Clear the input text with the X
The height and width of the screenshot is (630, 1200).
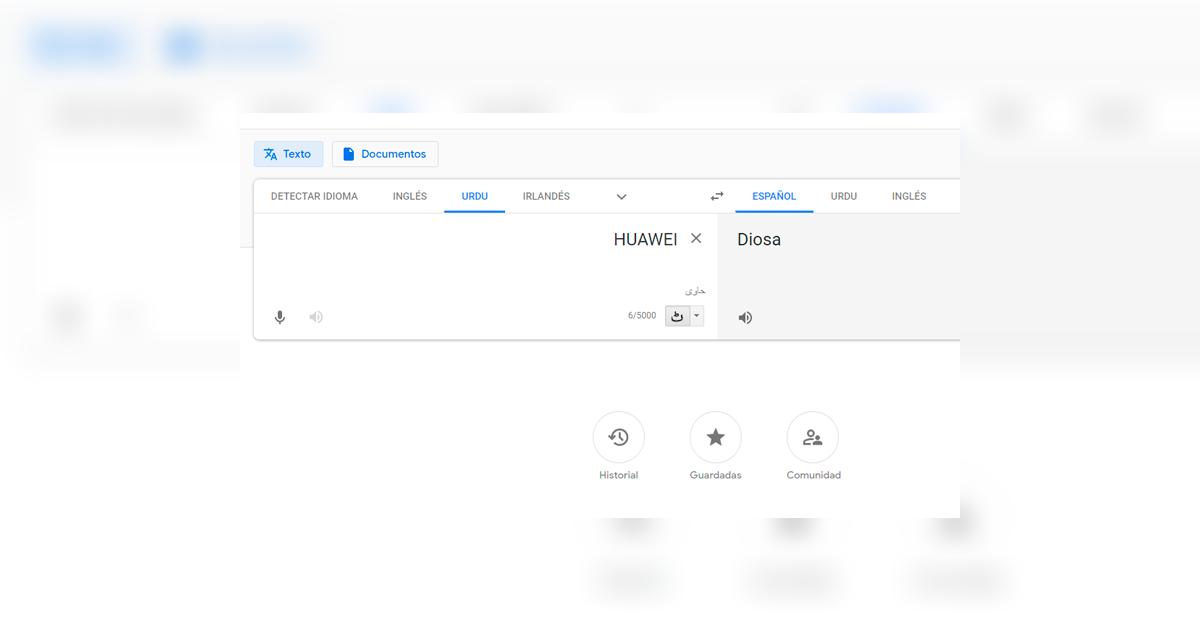(696, 238)
